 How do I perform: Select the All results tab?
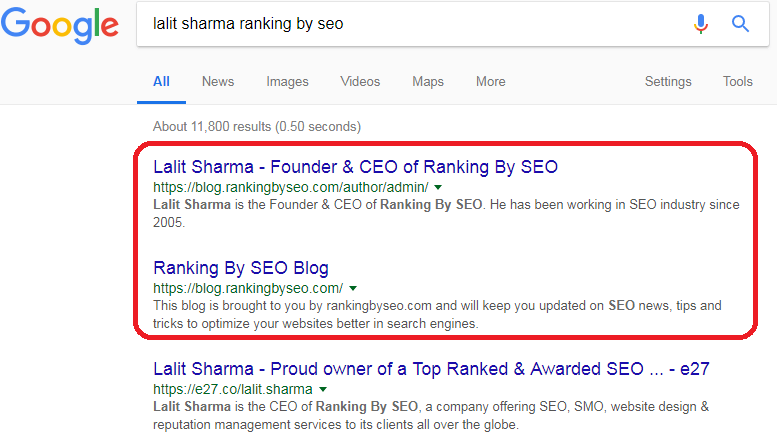point(162,81)
